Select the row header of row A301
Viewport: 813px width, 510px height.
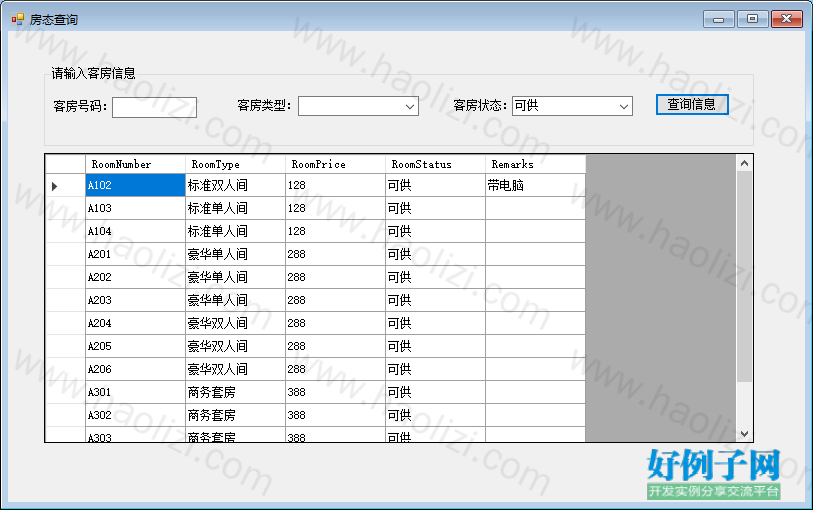pos(65,392)
